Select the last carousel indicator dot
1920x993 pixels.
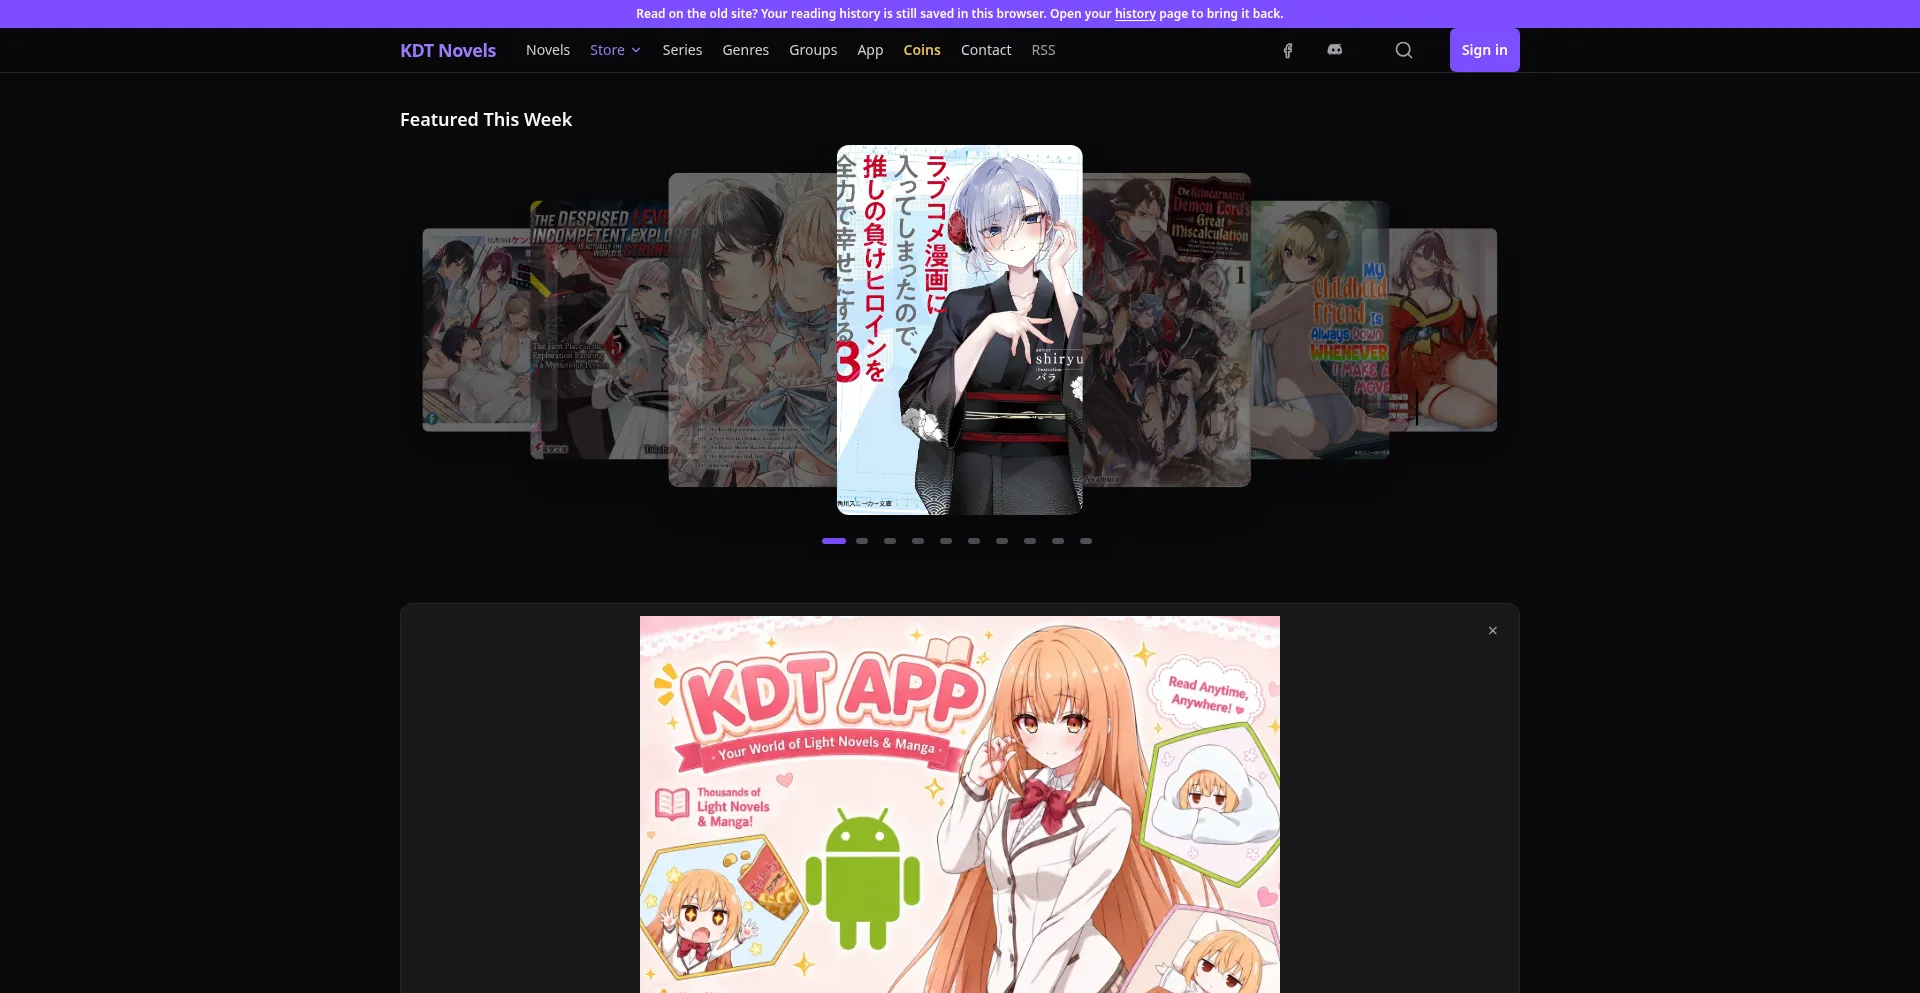pyautogui.click(x=1086, y=541)
